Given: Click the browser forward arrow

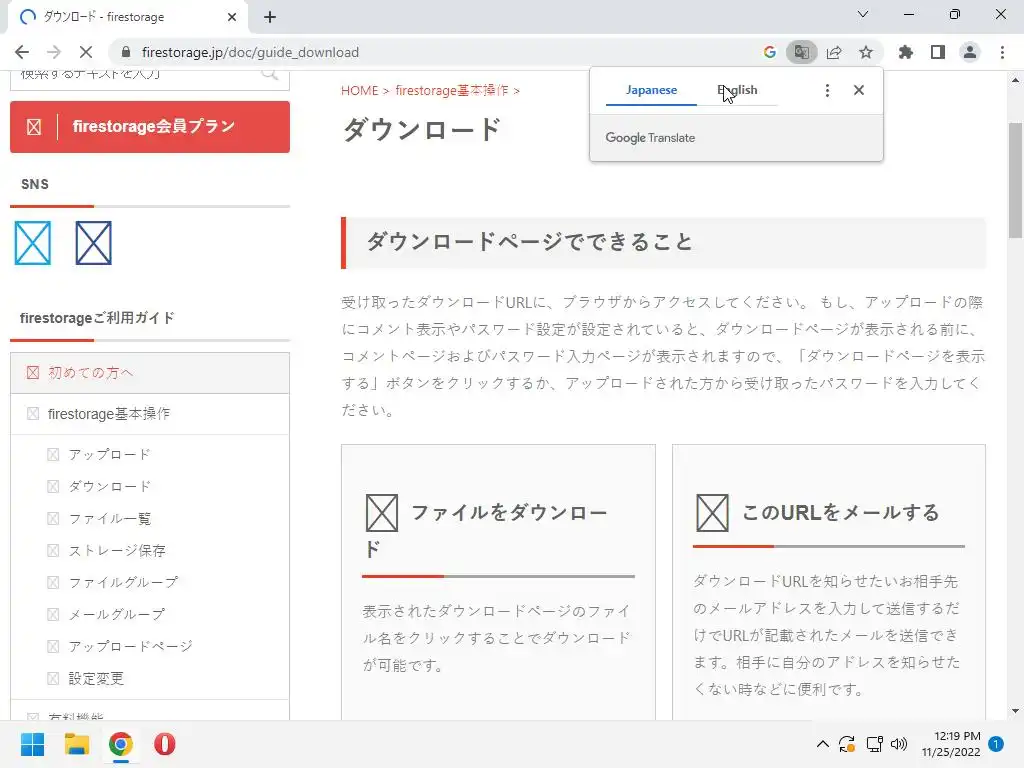Looking at the screenshot, I should click(54, 52).
